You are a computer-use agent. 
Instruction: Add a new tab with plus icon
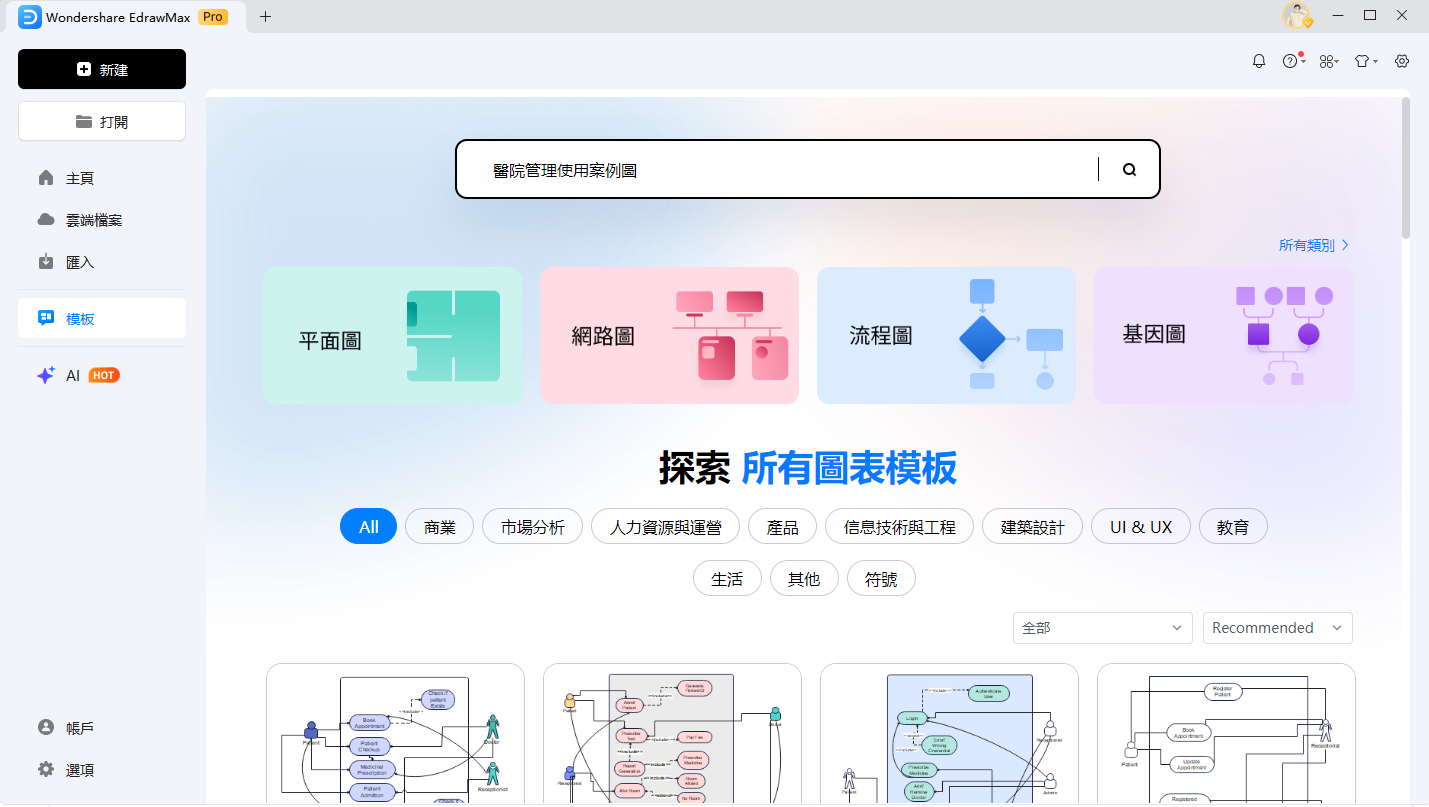(x=265, y=16)
